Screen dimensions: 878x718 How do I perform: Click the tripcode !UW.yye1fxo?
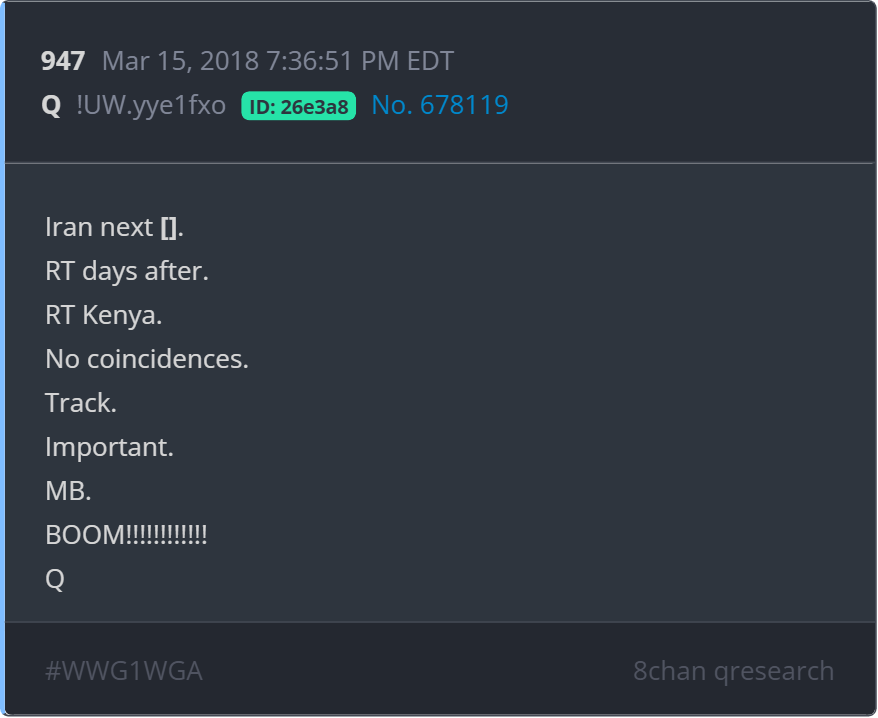151,105
